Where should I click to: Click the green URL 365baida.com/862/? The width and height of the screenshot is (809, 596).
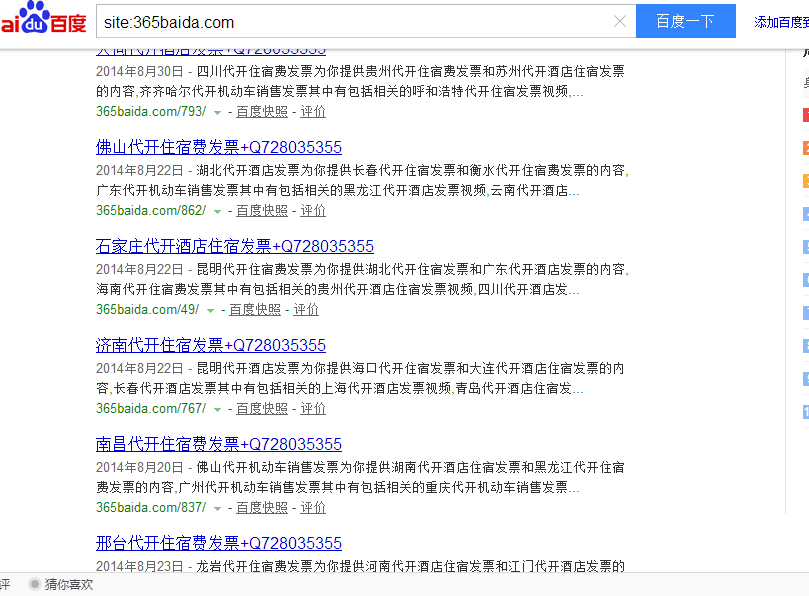click(151, 211)
